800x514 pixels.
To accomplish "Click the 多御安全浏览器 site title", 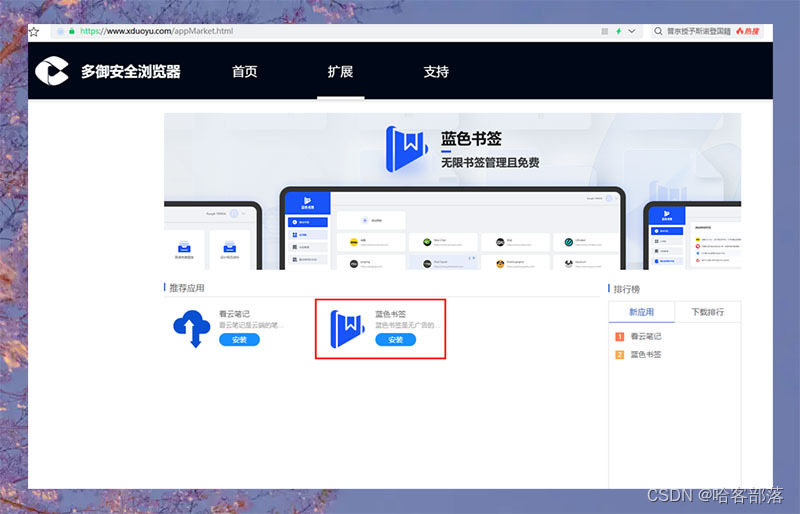I will 131,71.
